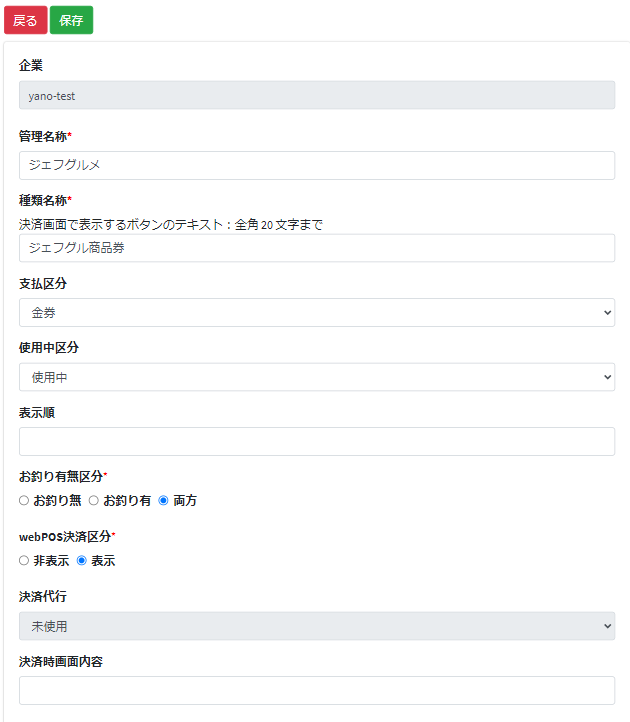The height and width of the screenshot is (722, 630).
Task: Expand the 使用中区分 dropdown
Action: point(316,377)
